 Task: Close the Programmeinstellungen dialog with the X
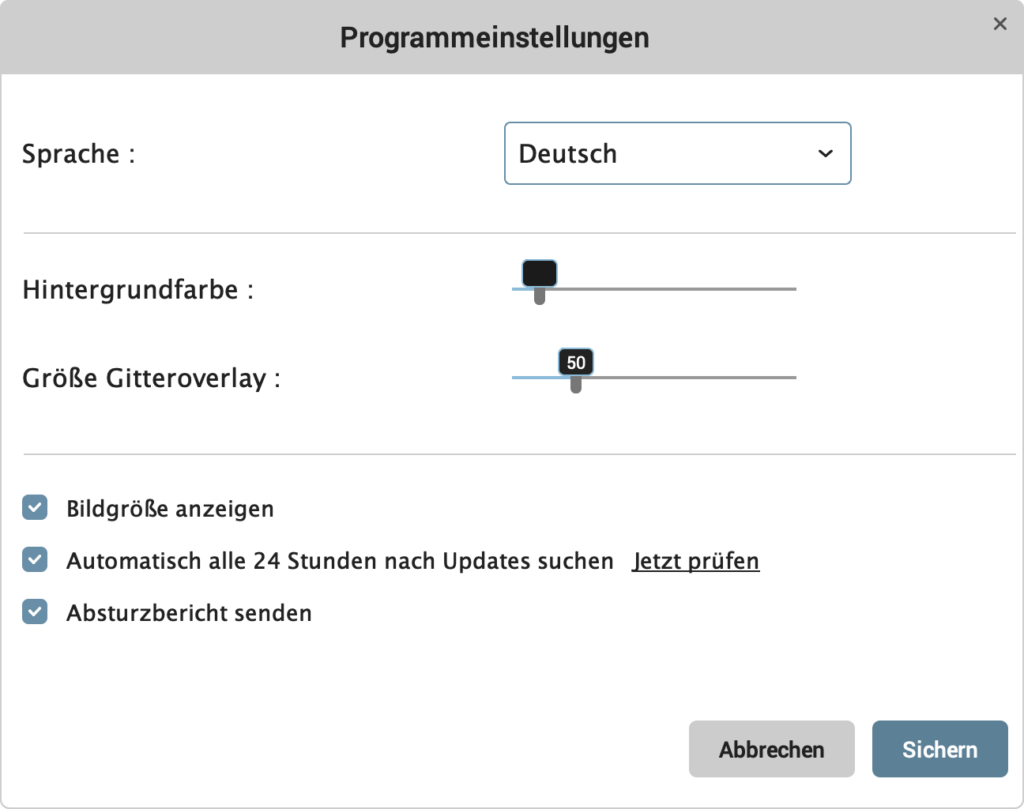click(999, 24)
